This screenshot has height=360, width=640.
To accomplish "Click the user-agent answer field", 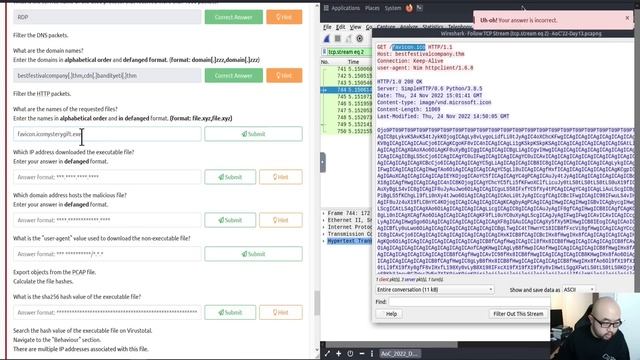I will pos(107,254).
